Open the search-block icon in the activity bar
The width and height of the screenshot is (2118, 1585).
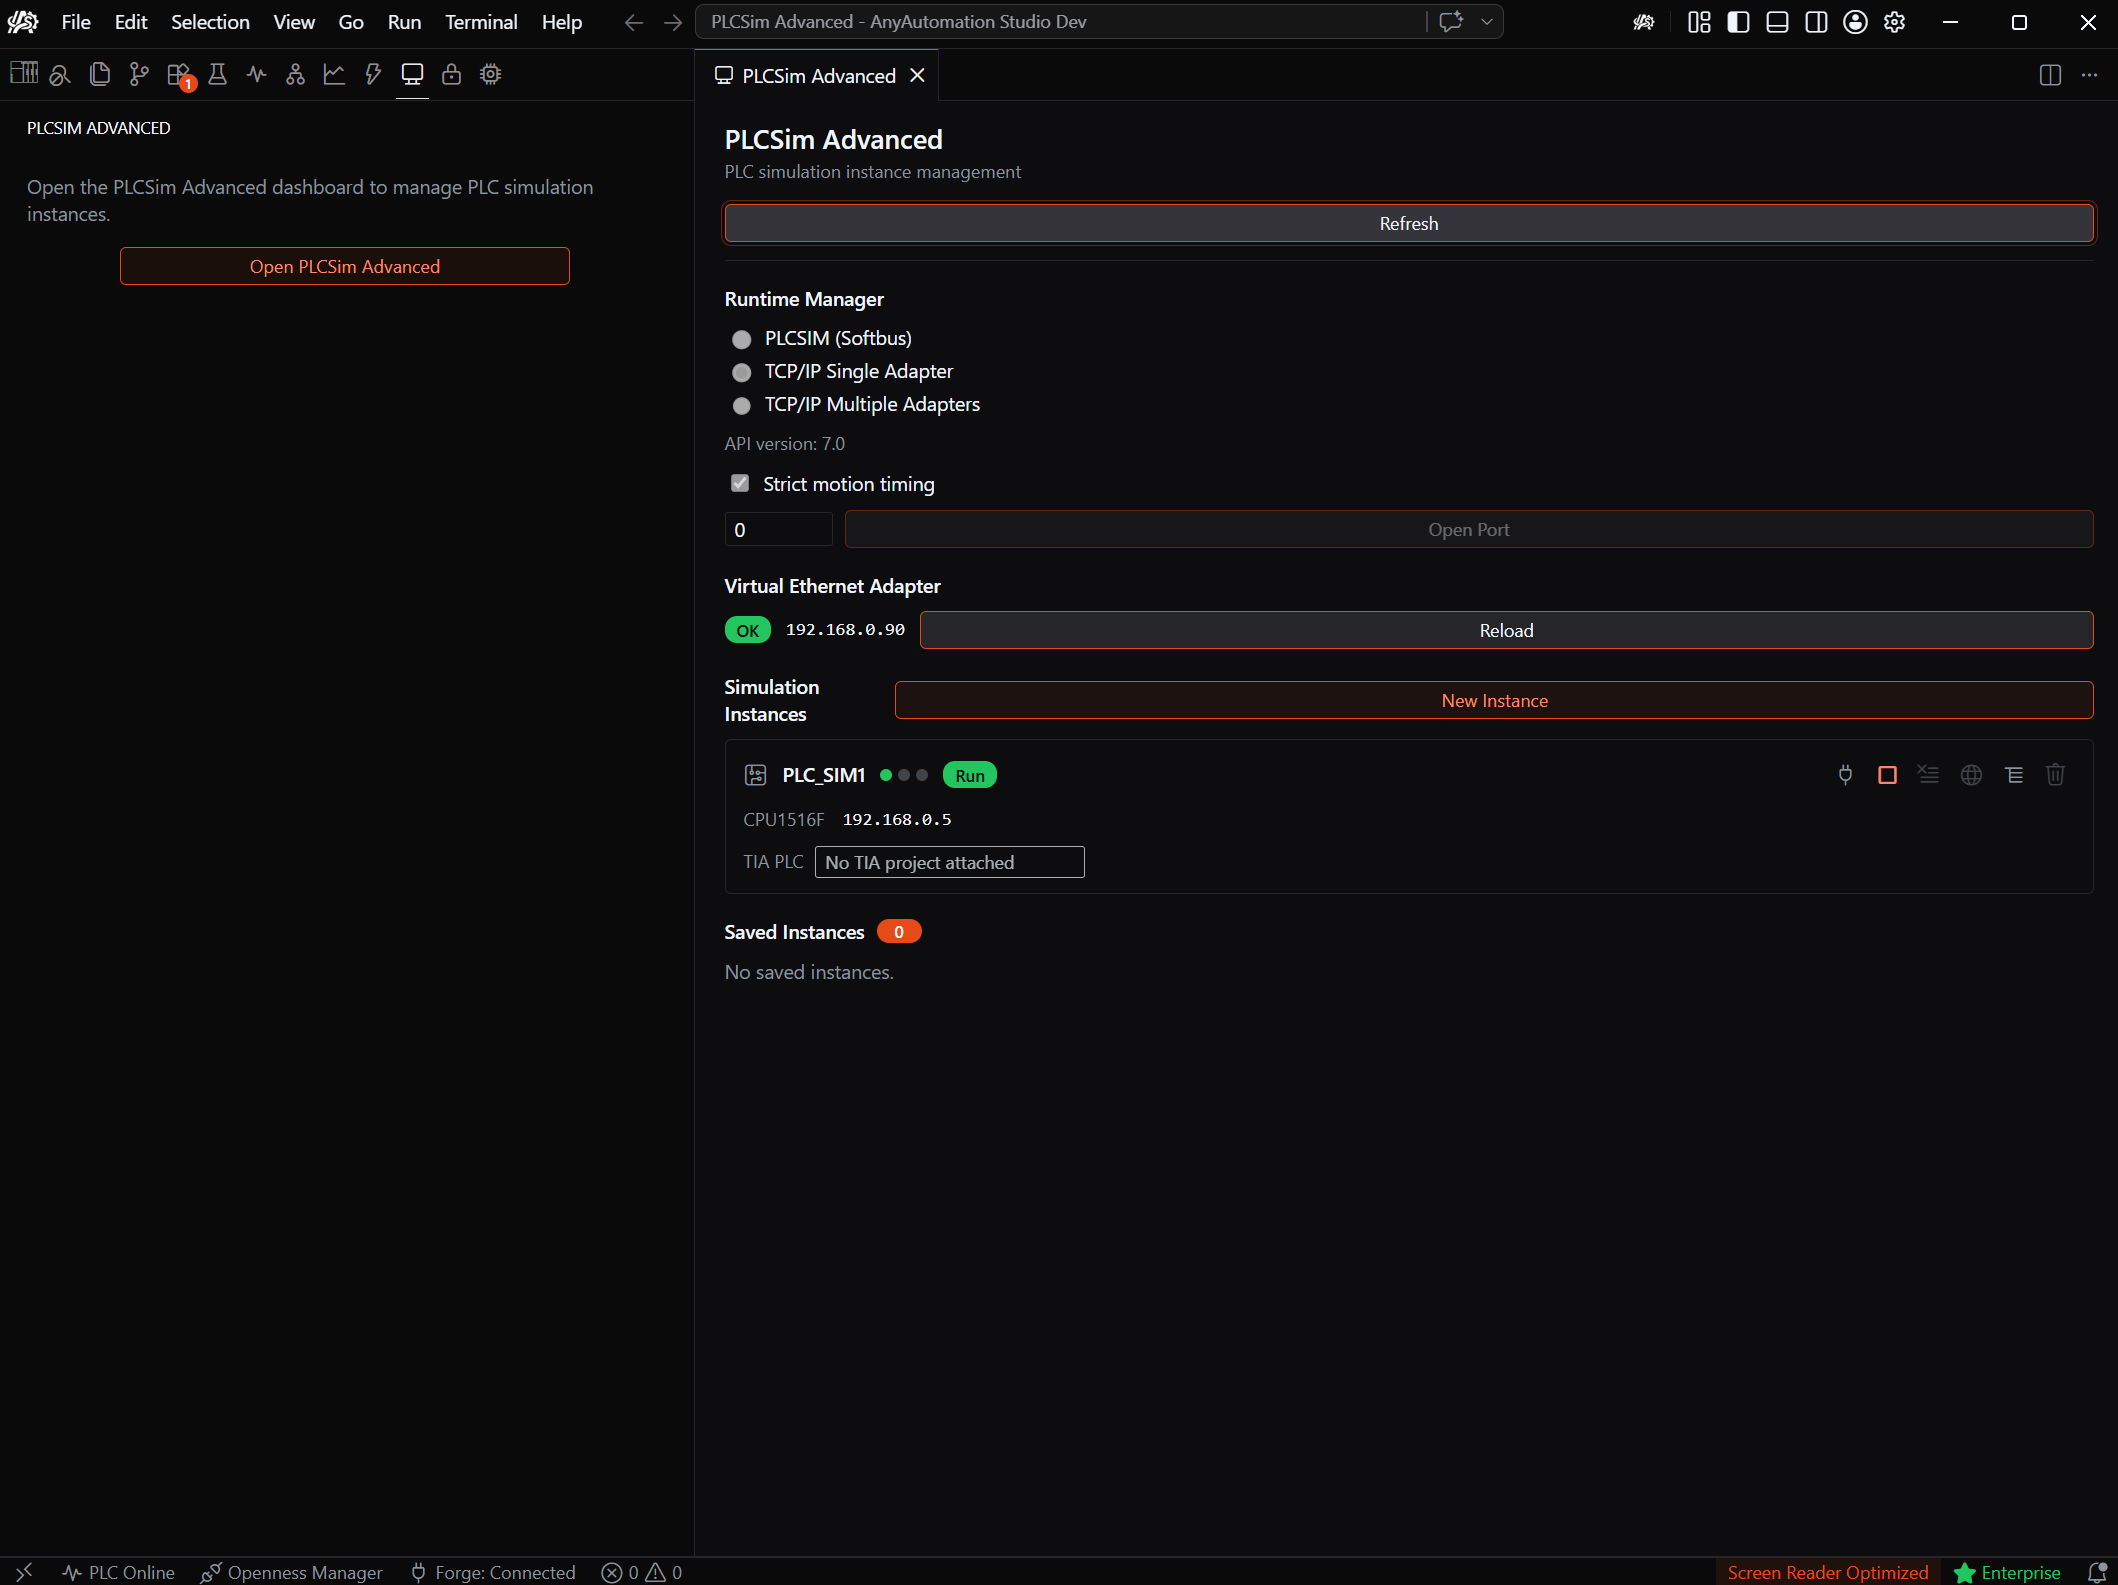[x=60, y=74]
